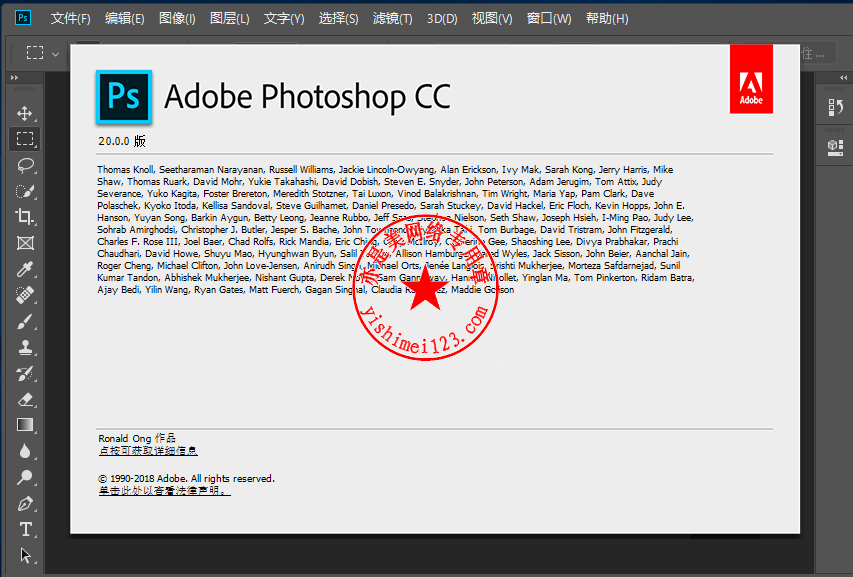
Task: Select the Quick Selection tool
Action: click(25, 191)
